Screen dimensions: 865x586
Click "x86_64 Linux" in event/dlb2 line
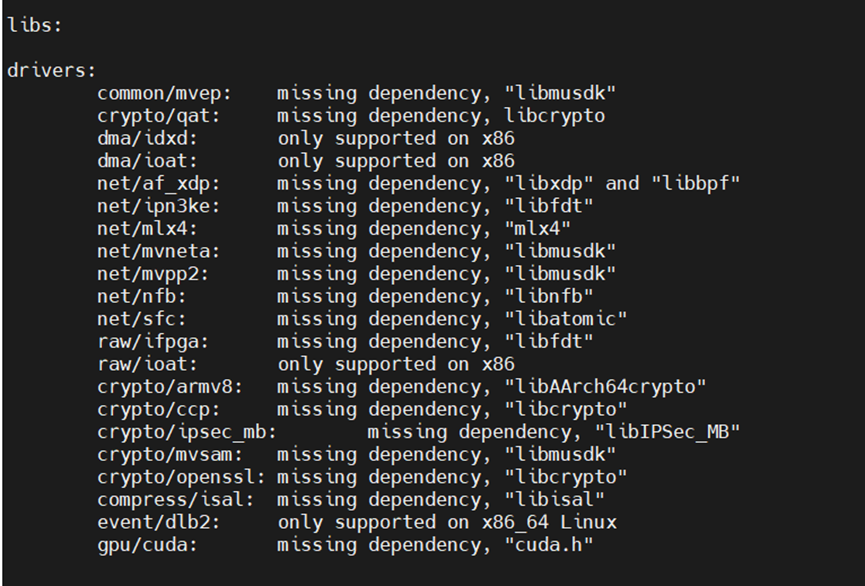tap(549, 523)
